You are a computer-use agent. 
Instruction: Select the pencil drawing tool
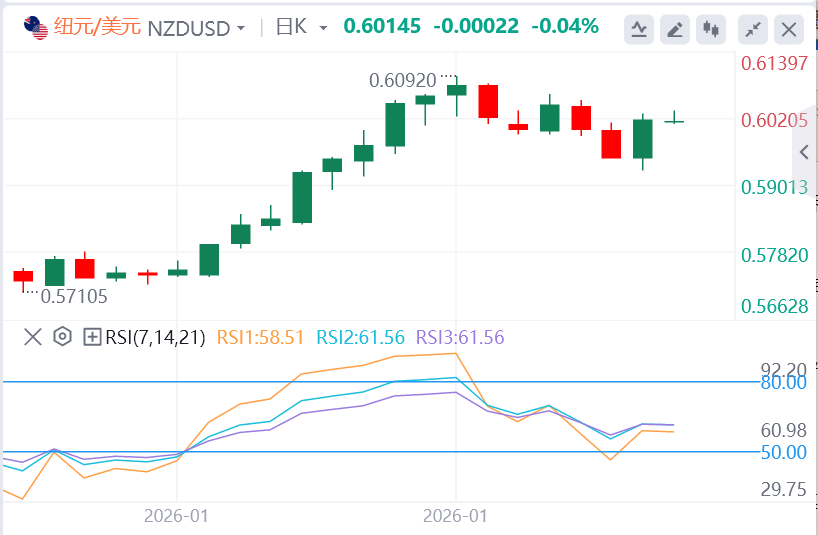point(676,29)
